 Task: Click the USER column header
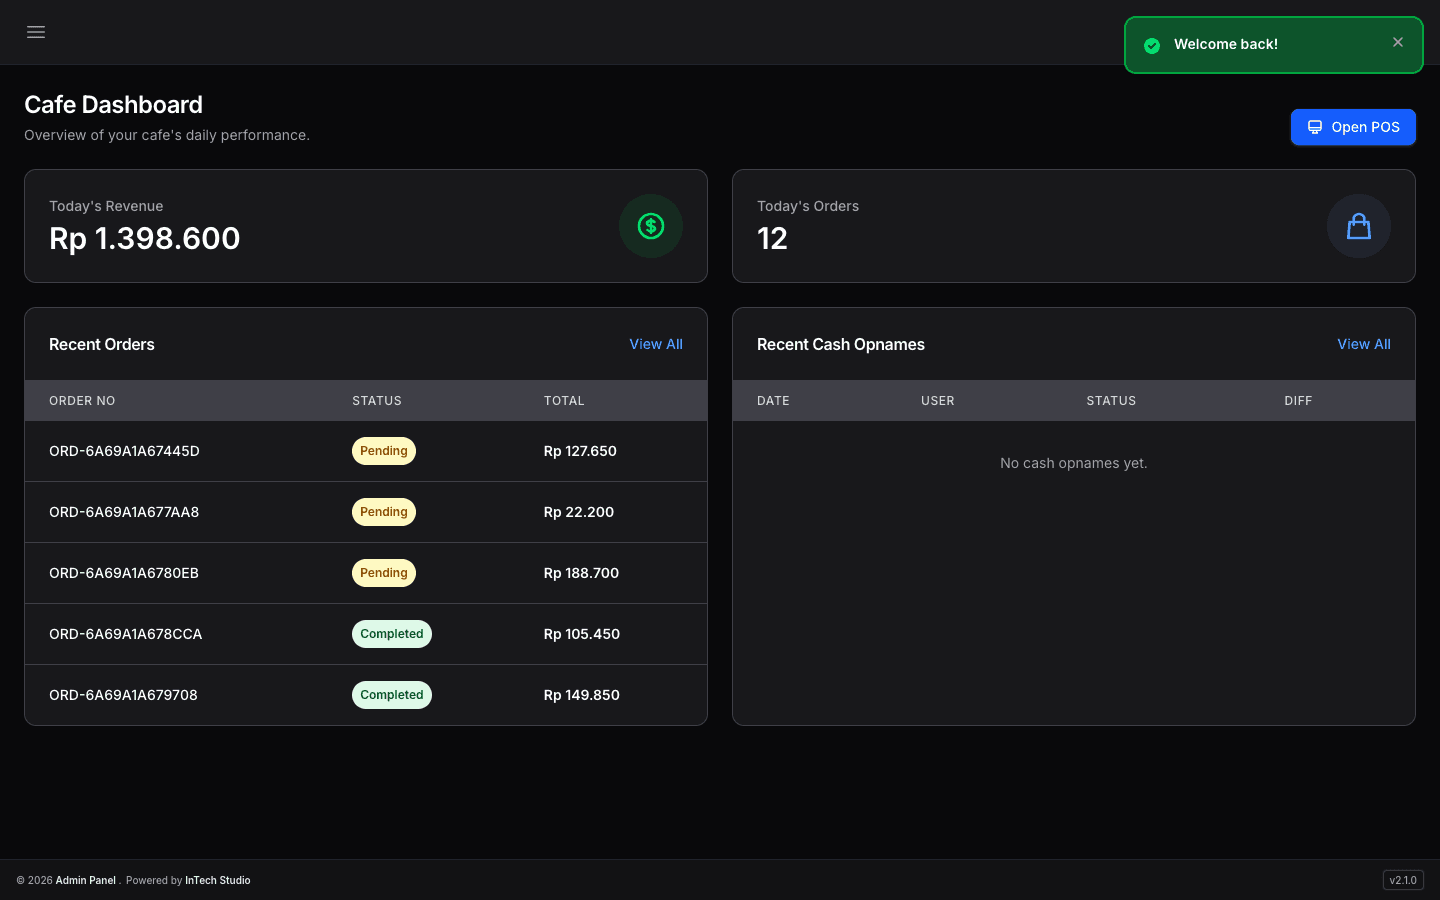[x=938, y=401]
